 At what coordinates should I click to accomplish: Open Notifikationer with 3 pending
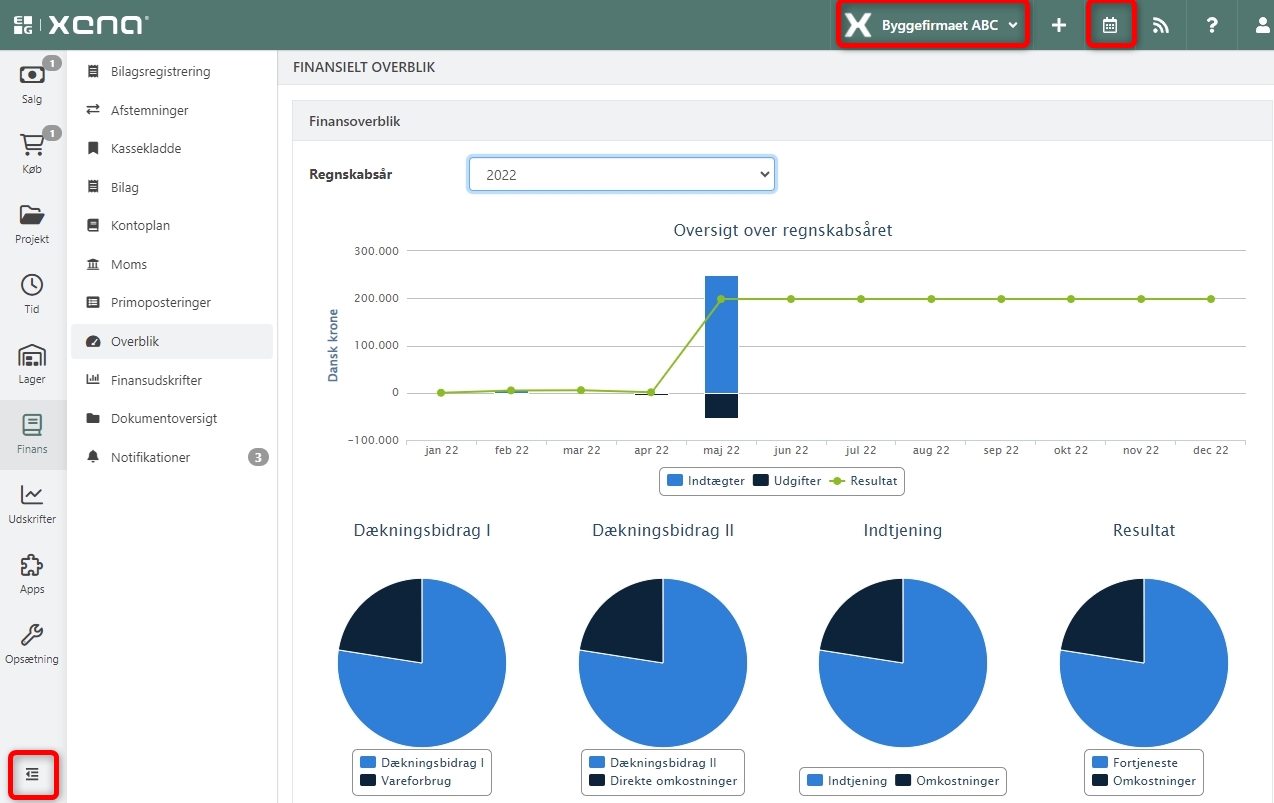click(x=150, y=457)
